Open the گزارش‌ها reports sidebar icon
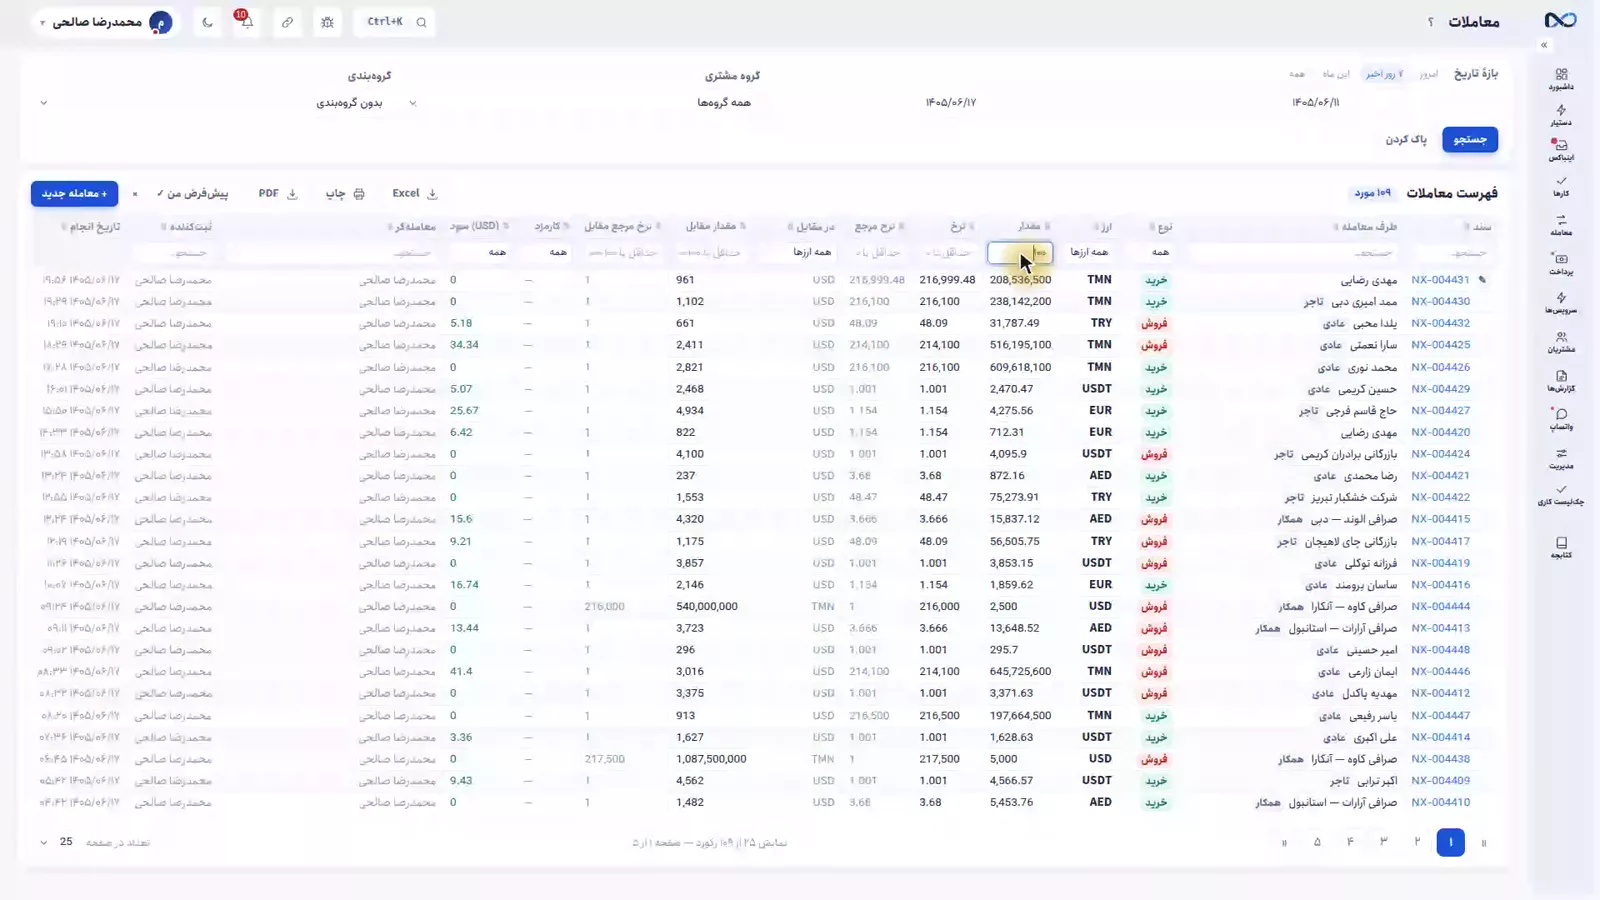Viewport: 1600px width, 900px height. click(x=1561, y=381)
